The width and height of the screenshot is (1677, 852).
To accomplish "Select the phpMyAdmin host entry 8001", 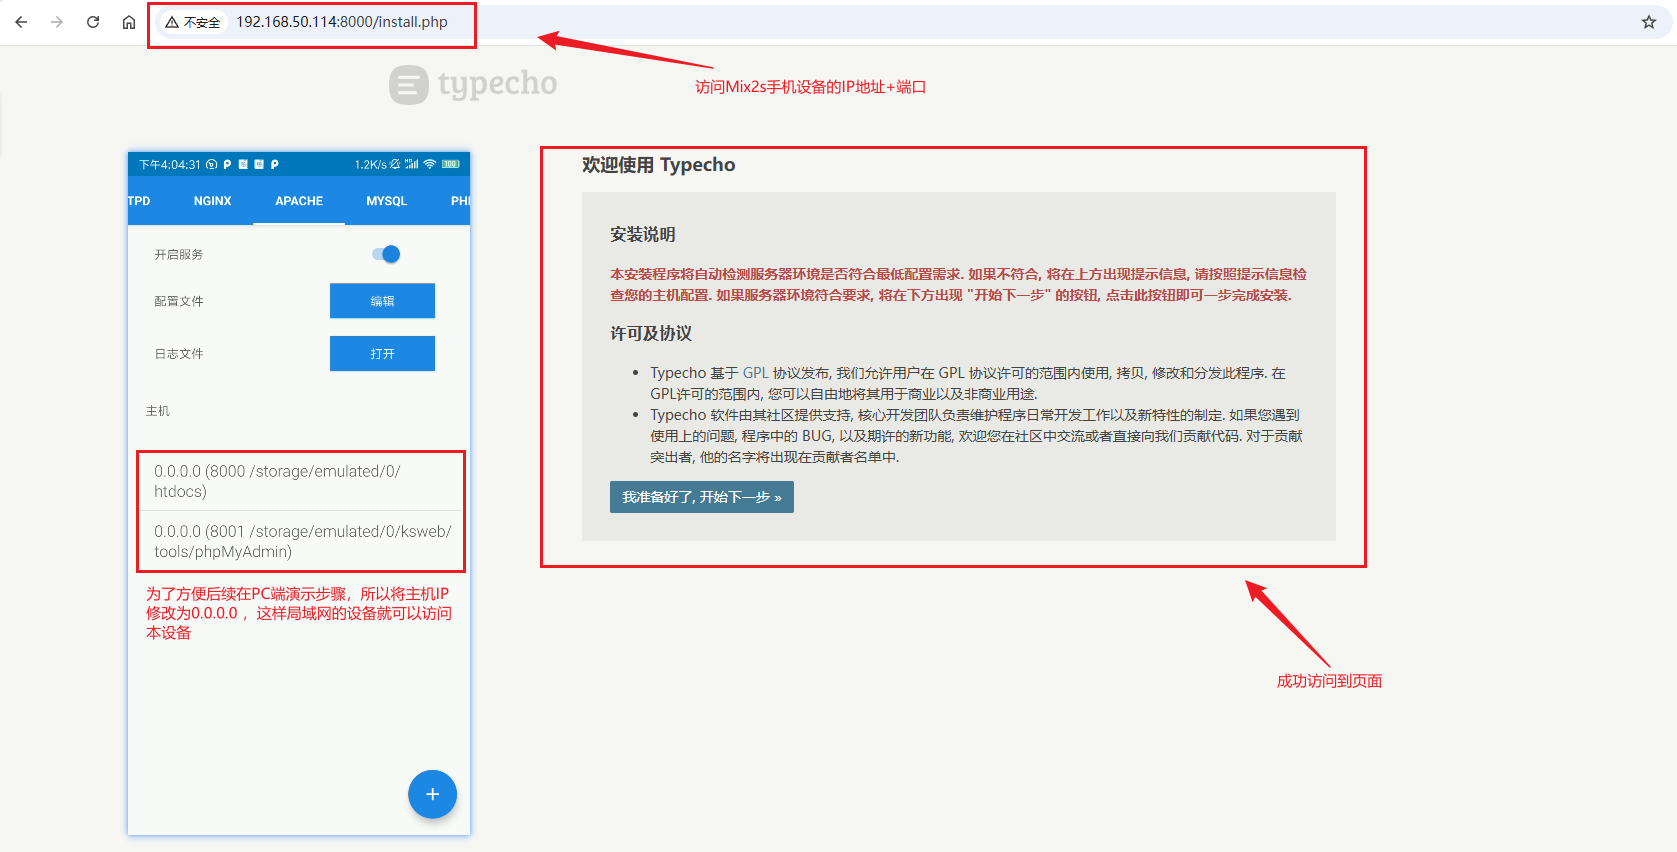I will coord(300,541).
